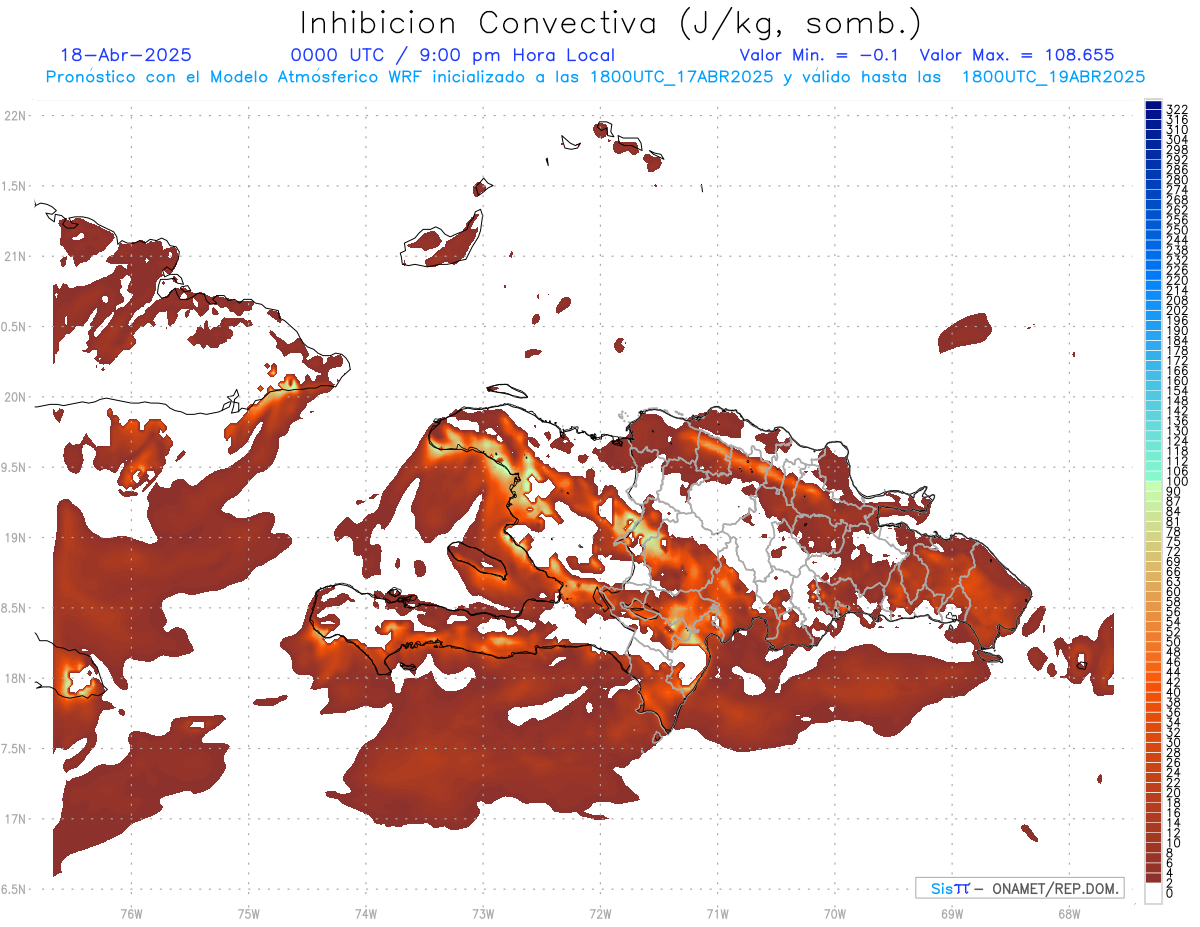Click the '18N' latitude label
Viewport: 1200px width, 927px height.
16,679
